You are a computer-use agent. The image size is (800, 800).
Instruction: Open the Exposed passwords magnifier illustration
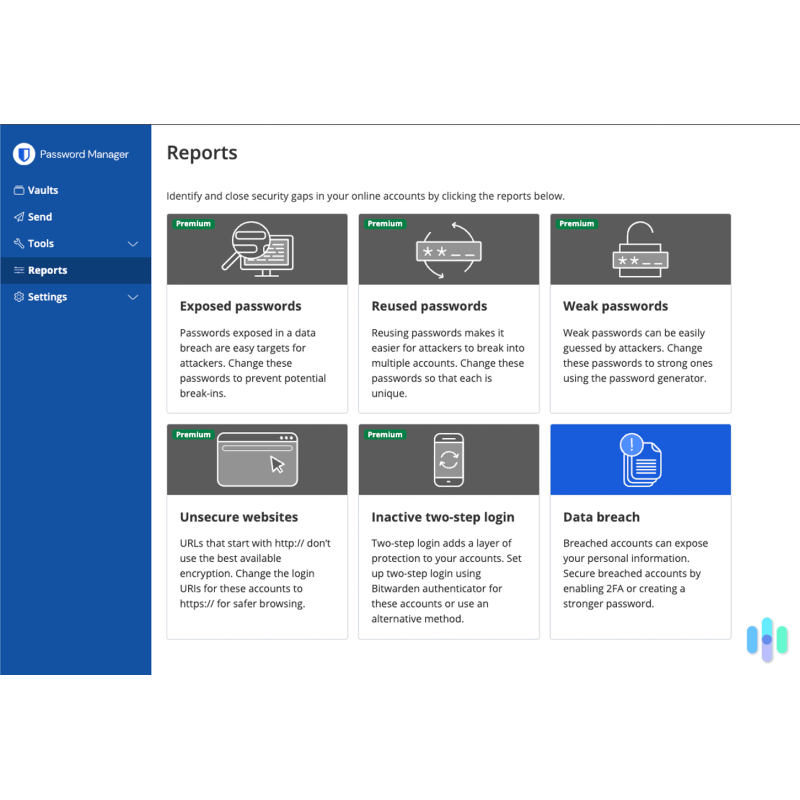coord(257,249)
